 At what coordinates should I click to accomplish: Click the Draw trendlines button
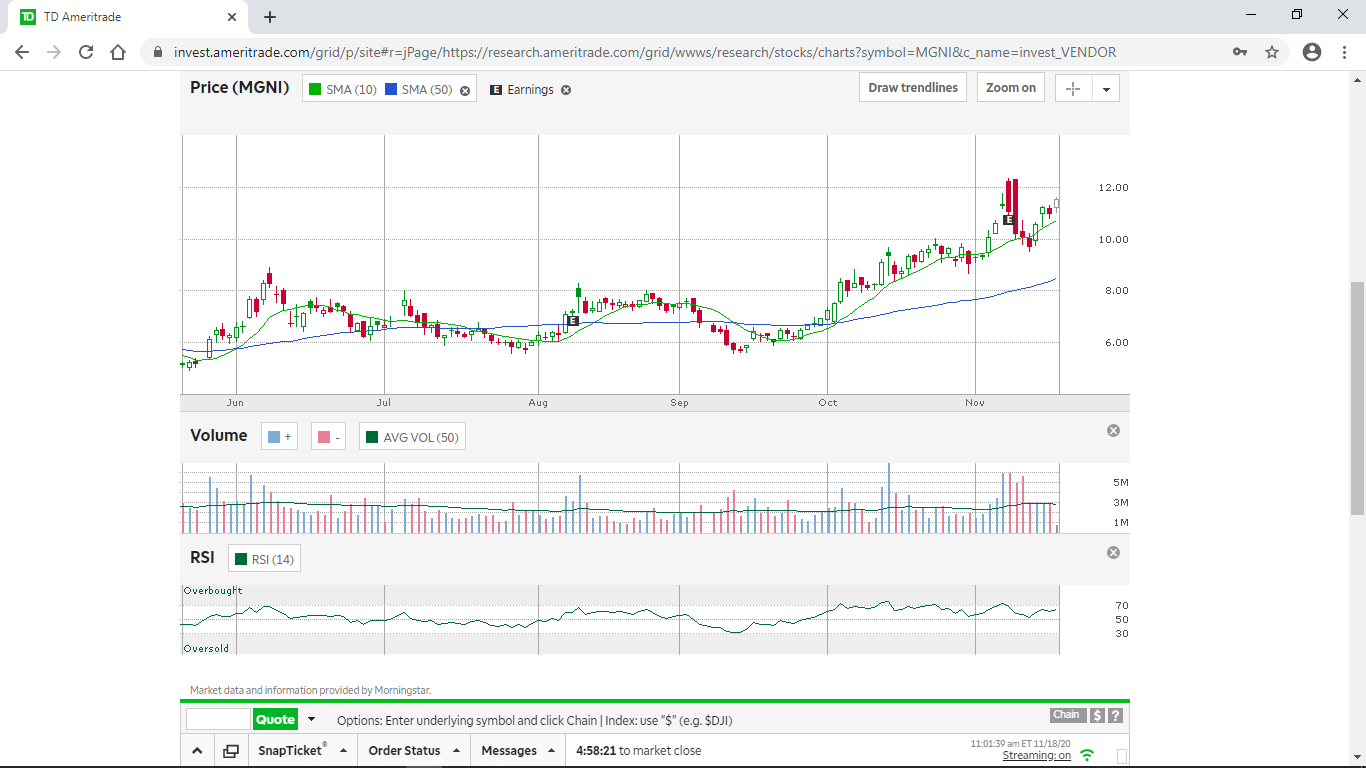(x=912, y=88)
